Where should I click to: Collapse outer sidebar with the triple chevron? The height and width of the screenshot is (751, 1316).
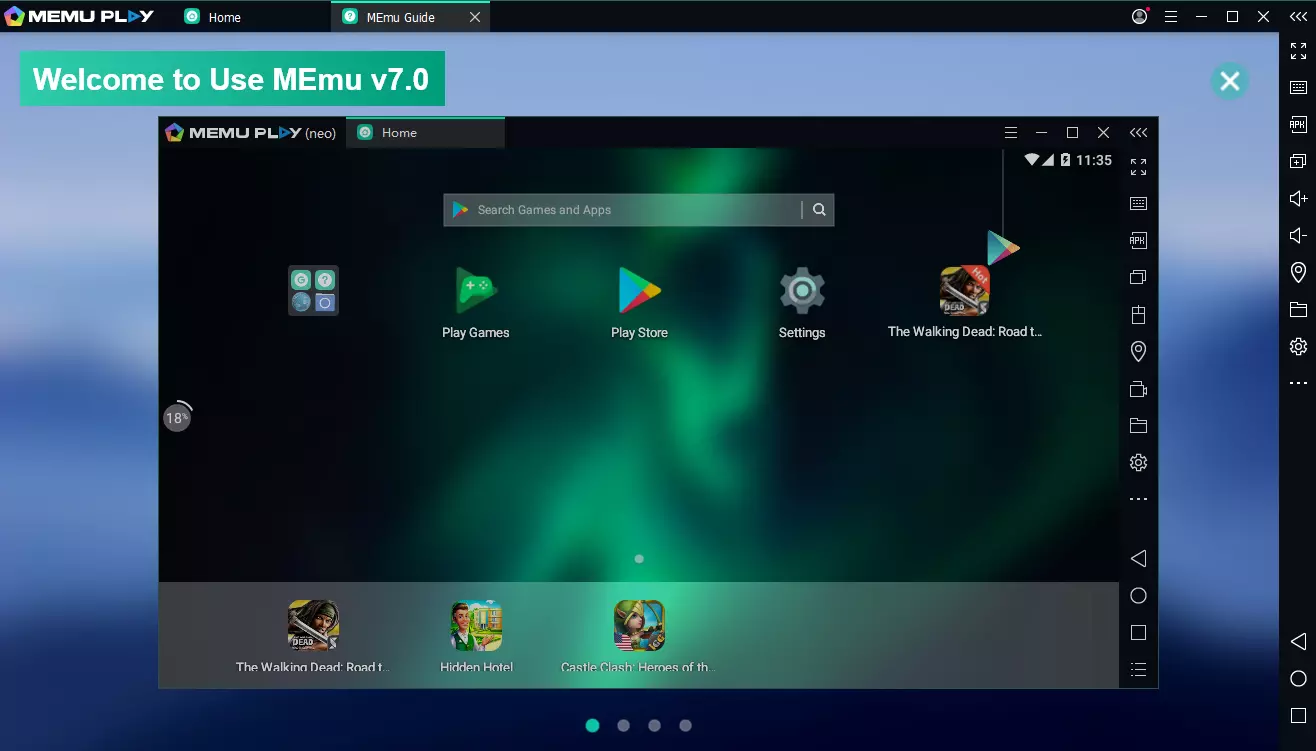tap(1298, 16)
